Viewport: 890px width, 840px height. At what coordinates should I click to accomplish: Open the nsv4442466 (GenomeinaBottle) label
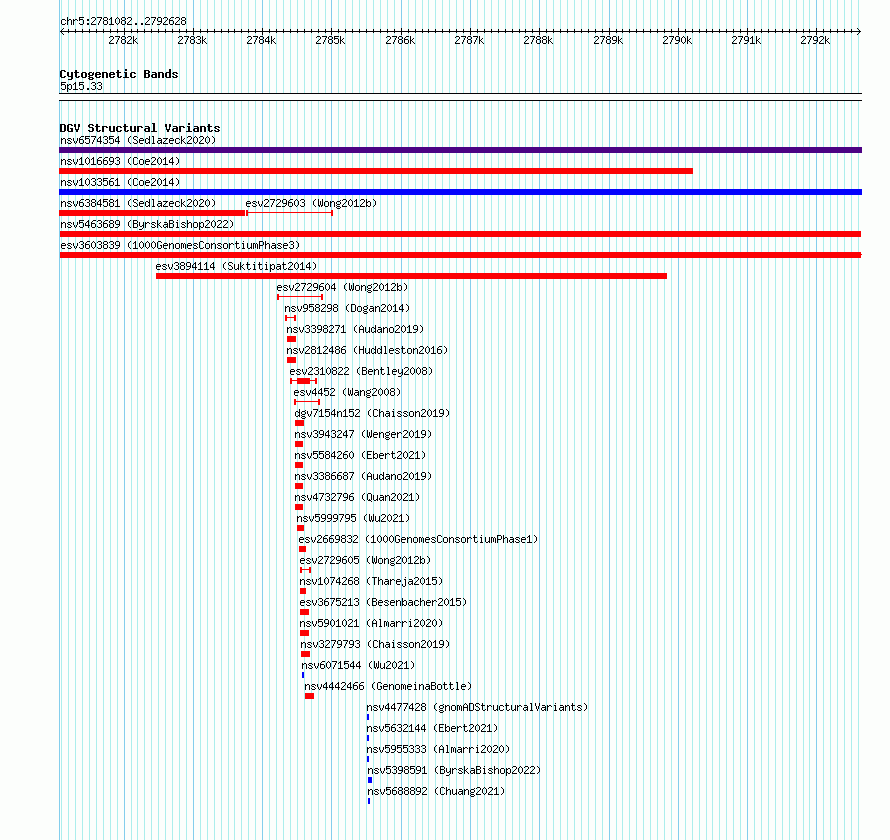pyautogui.click(x=388, y=686)
